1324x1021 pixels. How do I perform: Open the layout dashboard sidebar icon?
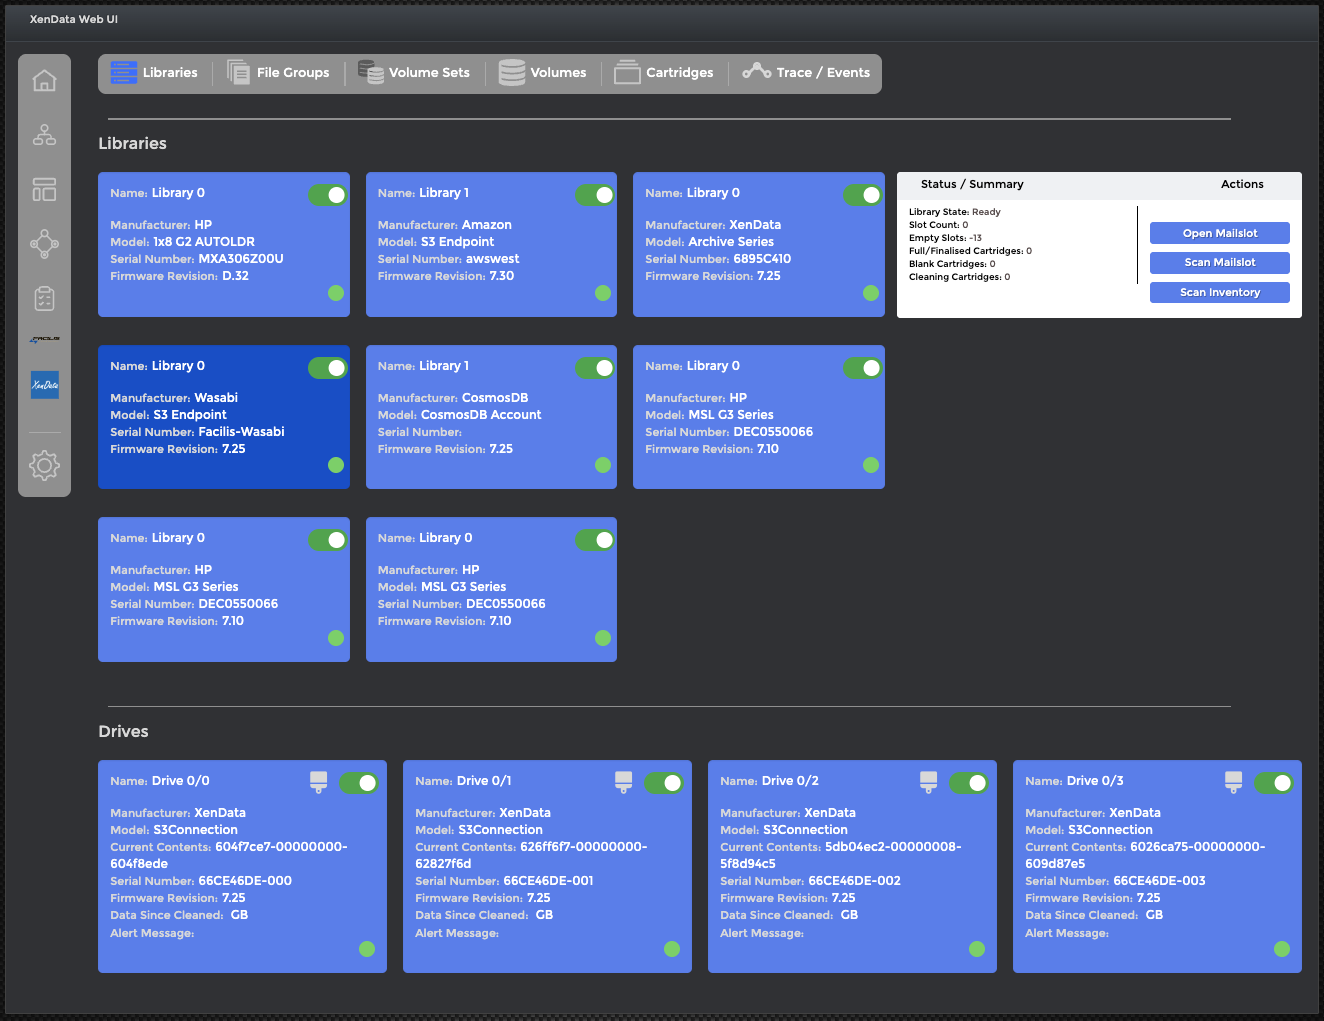(x=44, y=189)
